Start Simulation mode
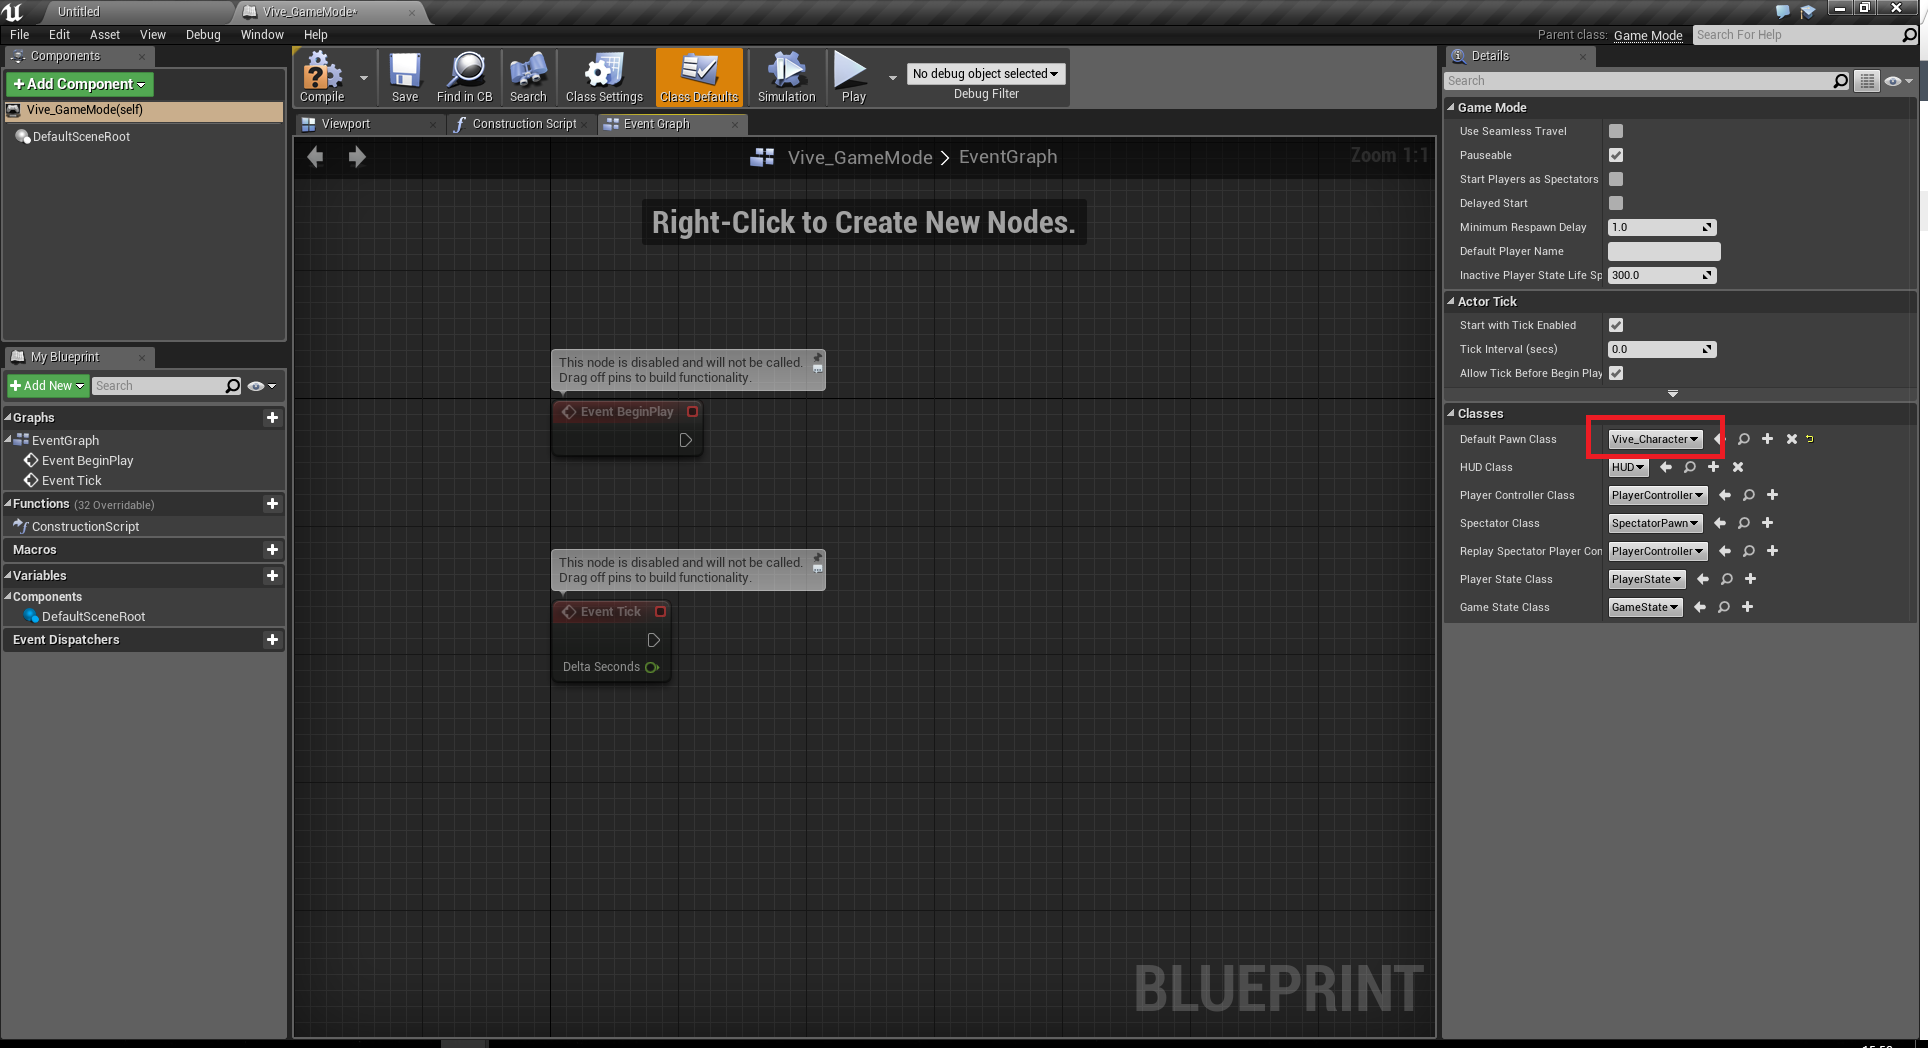Image resolution: width=1928 pixels, height=1048 pixels. [786, 77]
